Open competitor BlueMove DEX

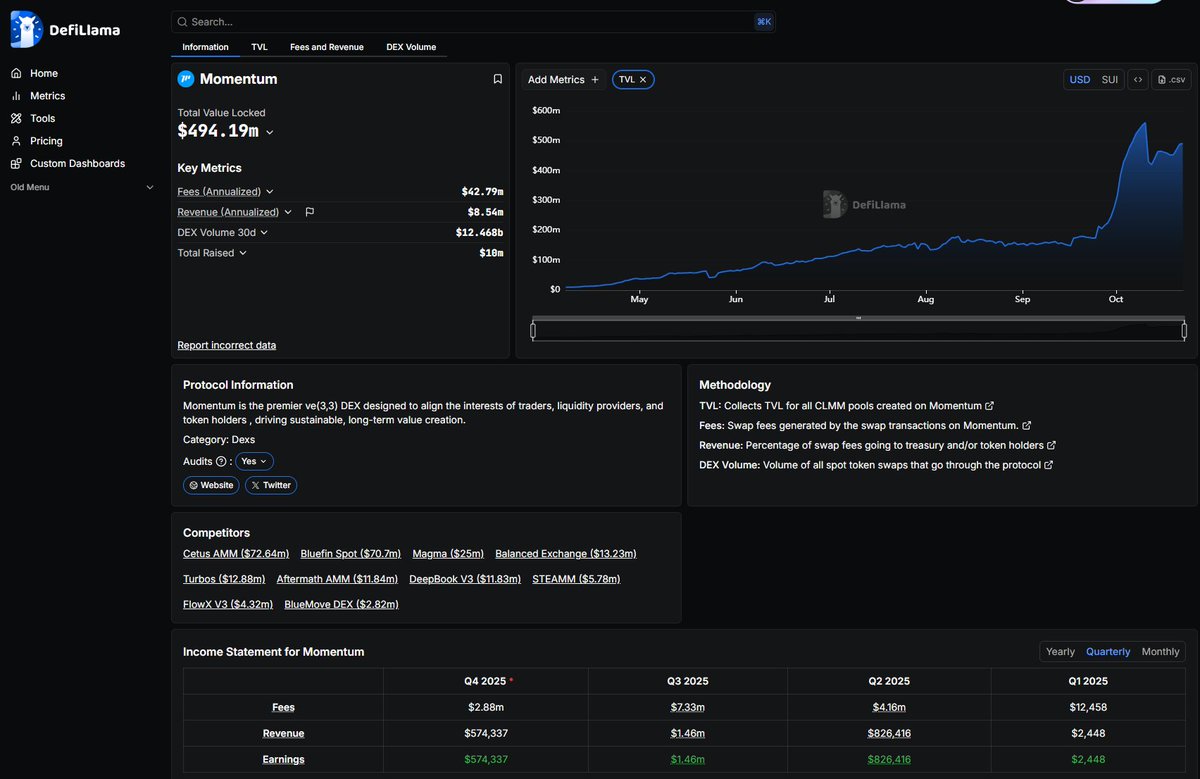click(341, 604)
